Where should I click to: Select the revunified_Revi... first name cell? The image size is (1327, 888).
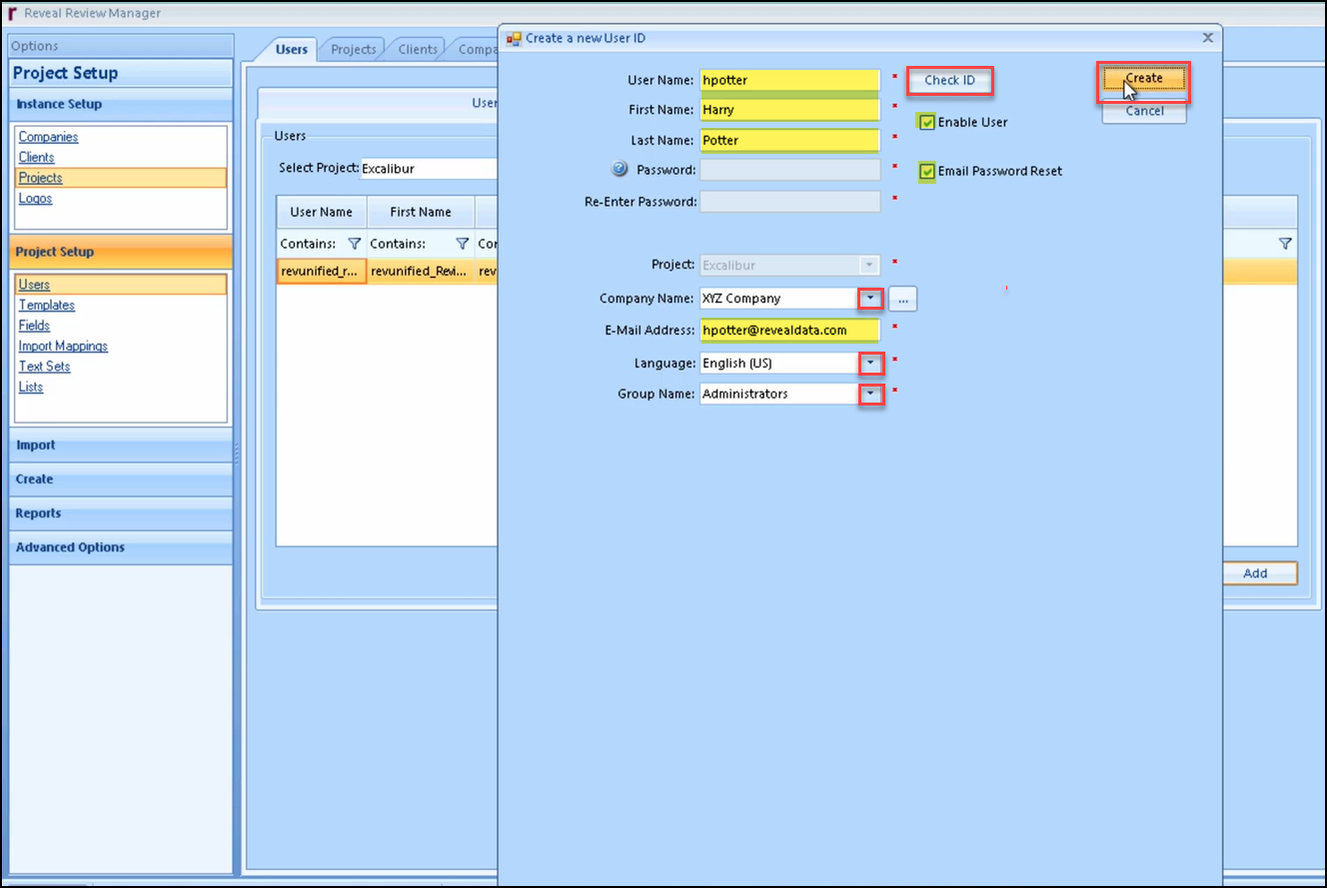point(420,271)
